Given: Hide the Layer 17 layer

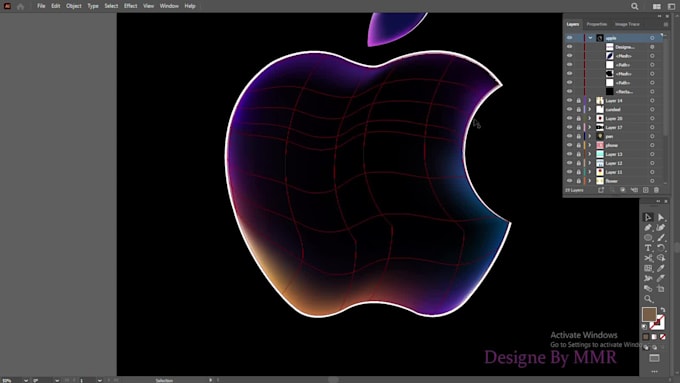Looking at the screenshot, I should tap(569, 127).
